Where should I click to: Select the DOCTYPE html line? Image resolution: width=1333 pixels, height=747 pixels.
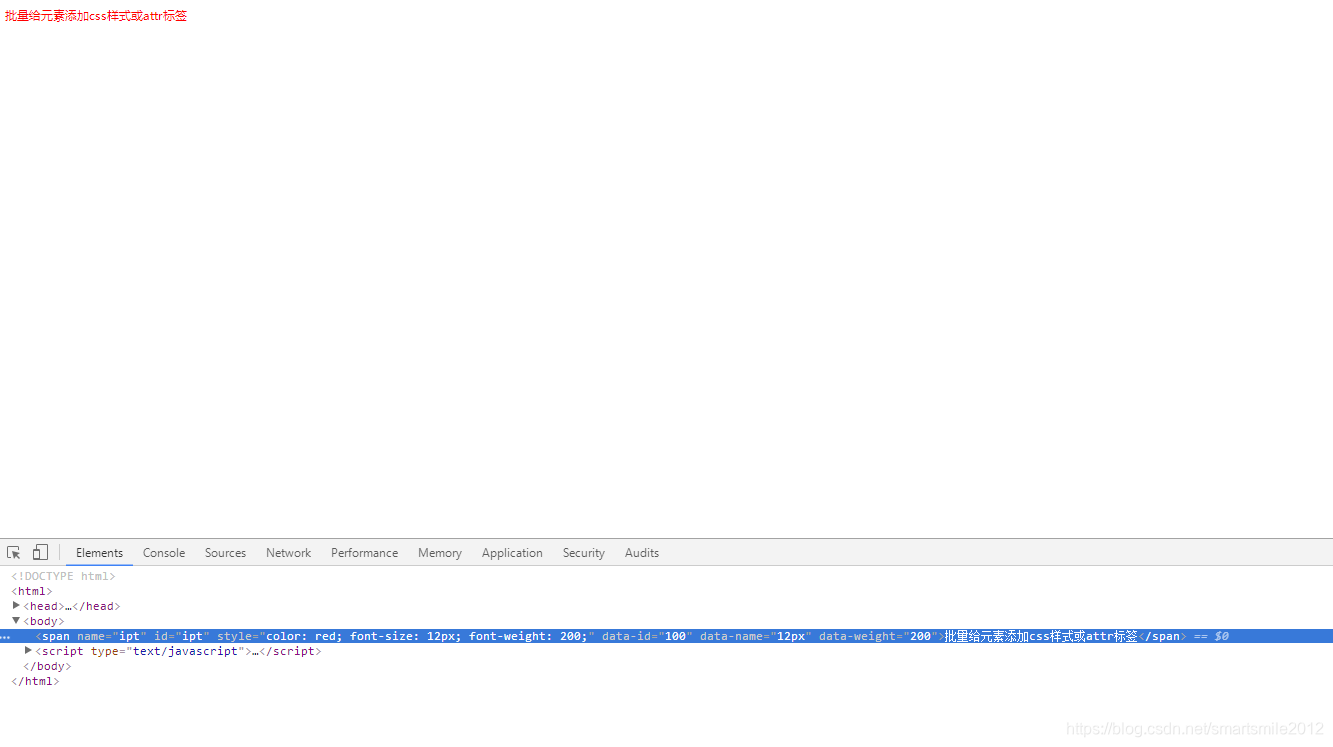[63, 576]
